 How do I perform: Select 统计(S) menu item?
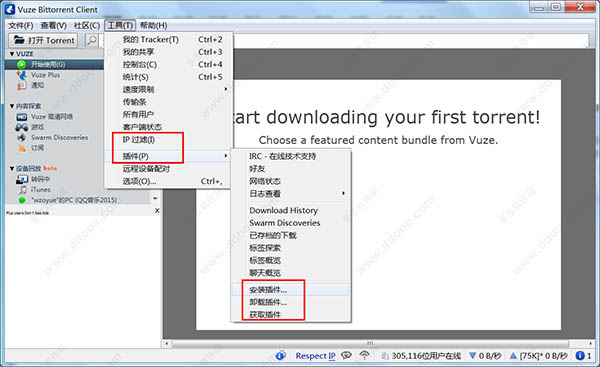[x=168, y=77]
